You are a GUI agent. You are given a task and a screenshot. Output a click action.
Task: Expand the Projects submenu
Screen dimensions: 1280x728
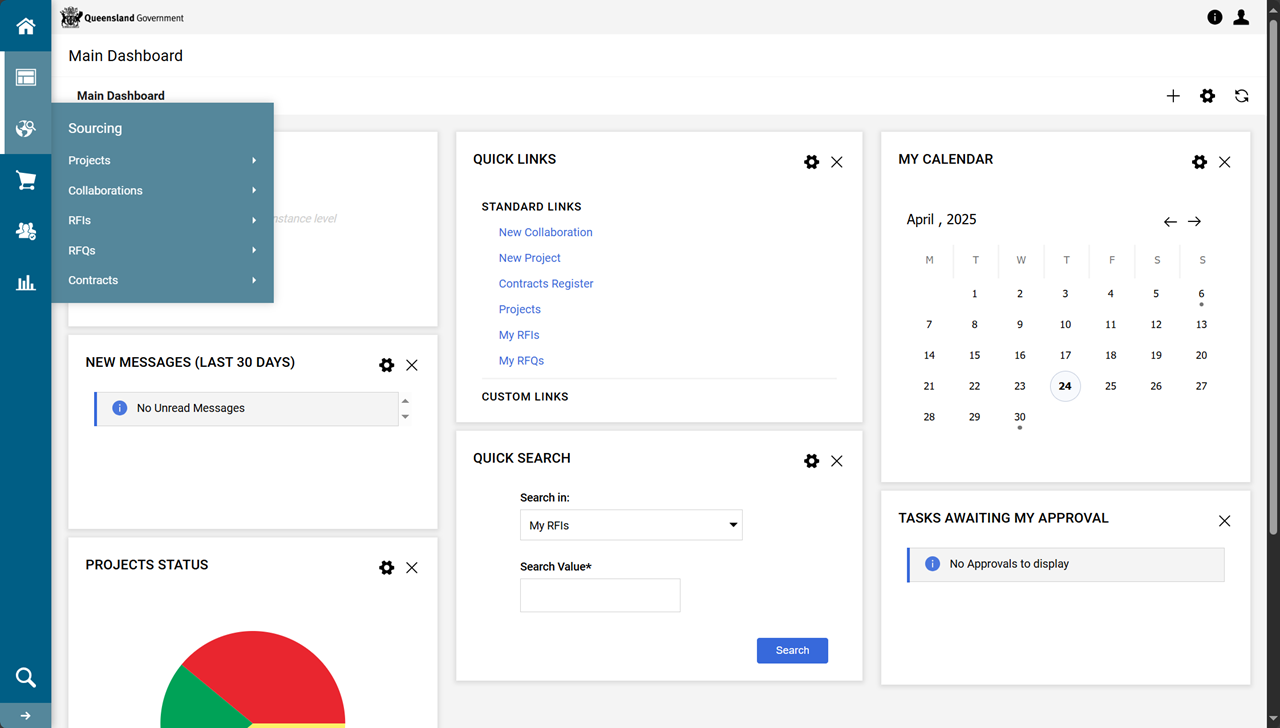[x=162, y=160]
